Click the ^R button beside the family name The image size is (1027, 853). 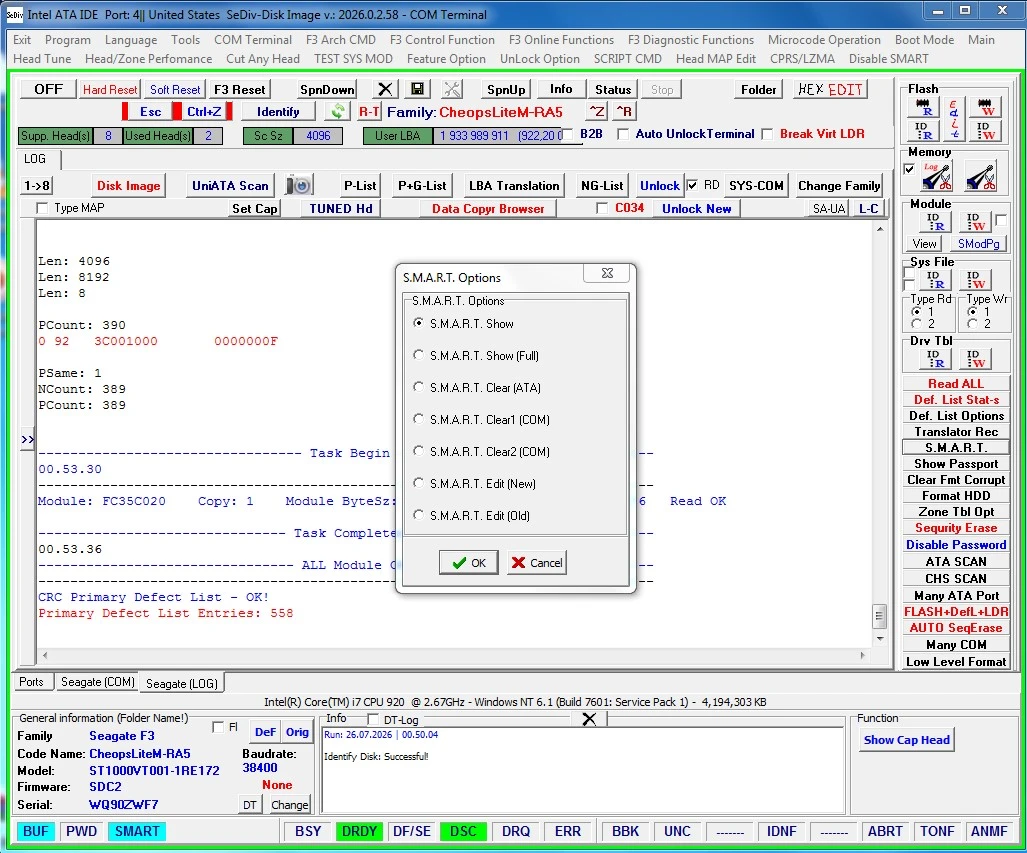click(625, 111)
